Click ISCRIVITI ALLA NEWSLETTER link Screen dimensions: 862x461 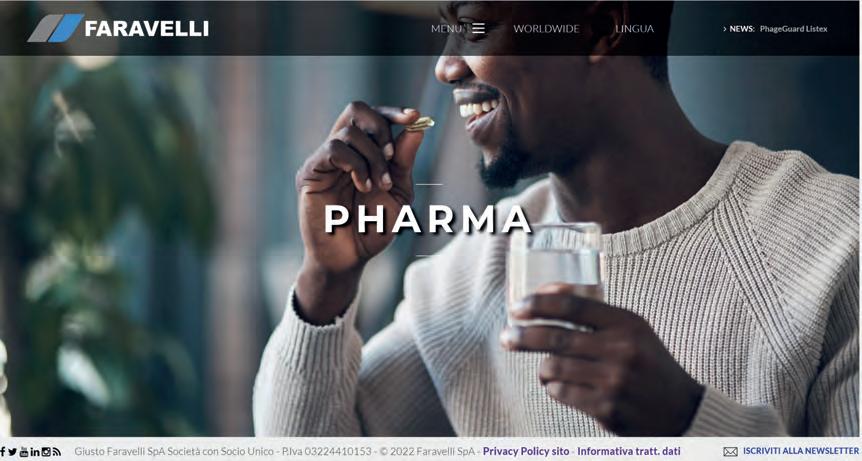(x=801, y=451)
